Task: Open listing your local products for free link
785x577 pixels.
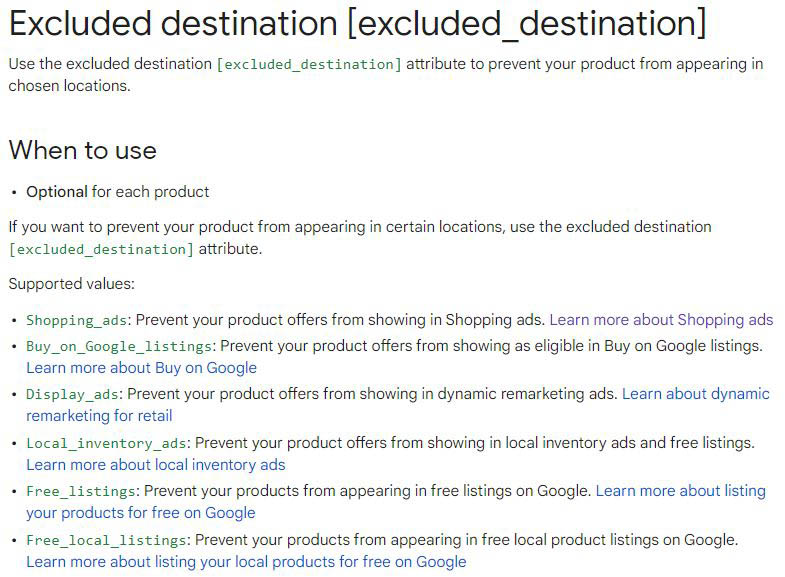Action: click(x=246, y=562)
